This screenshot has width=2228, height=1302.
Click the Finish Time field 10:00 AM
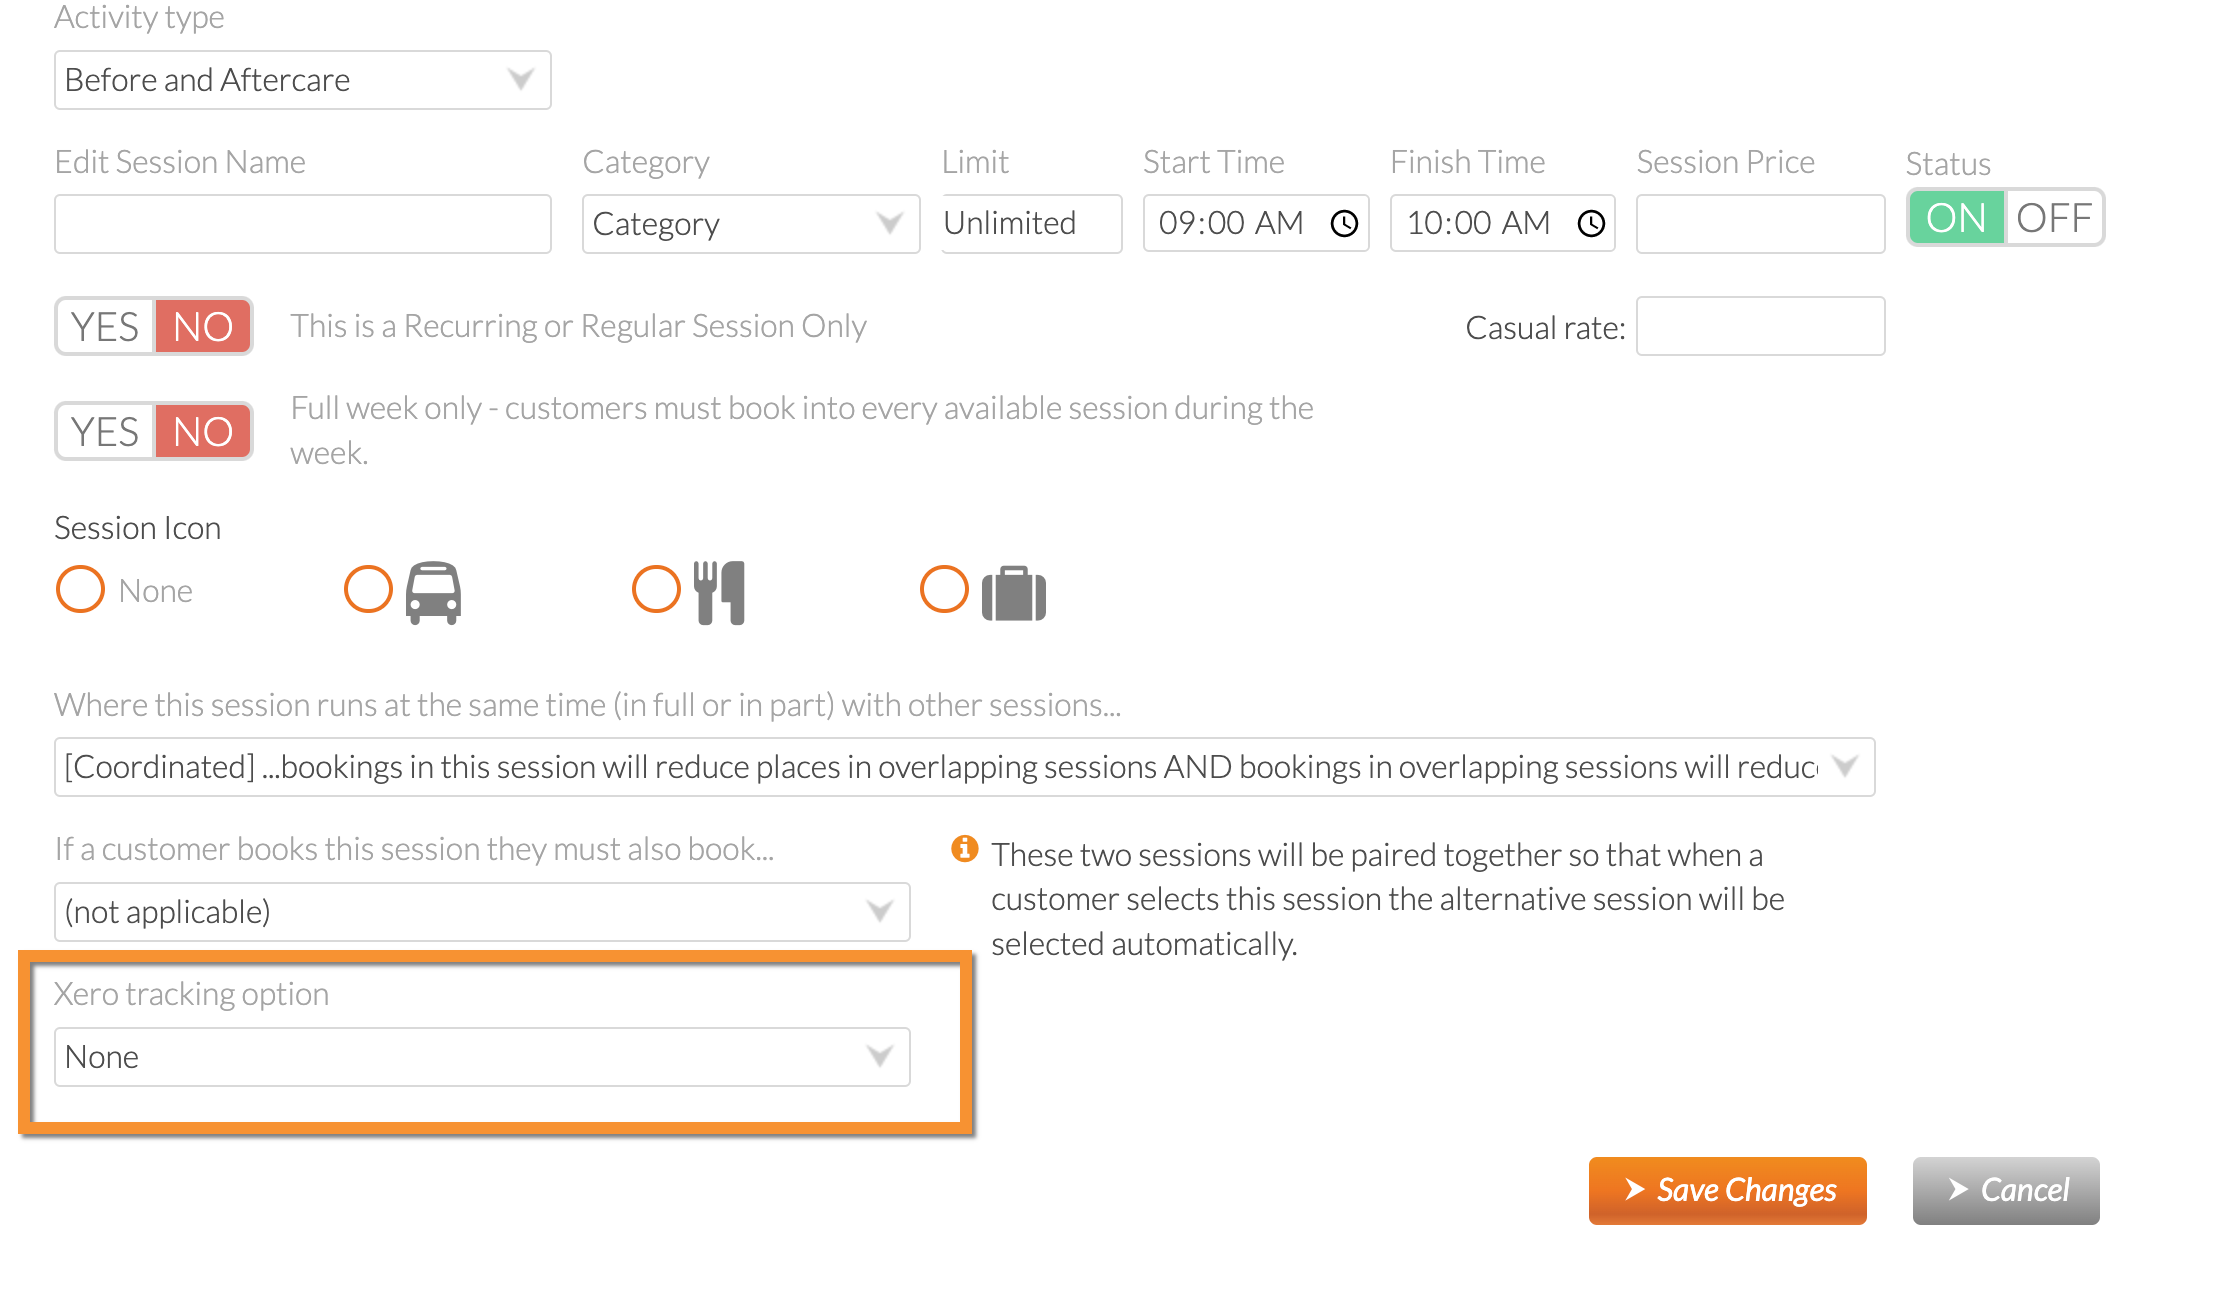1503,223
